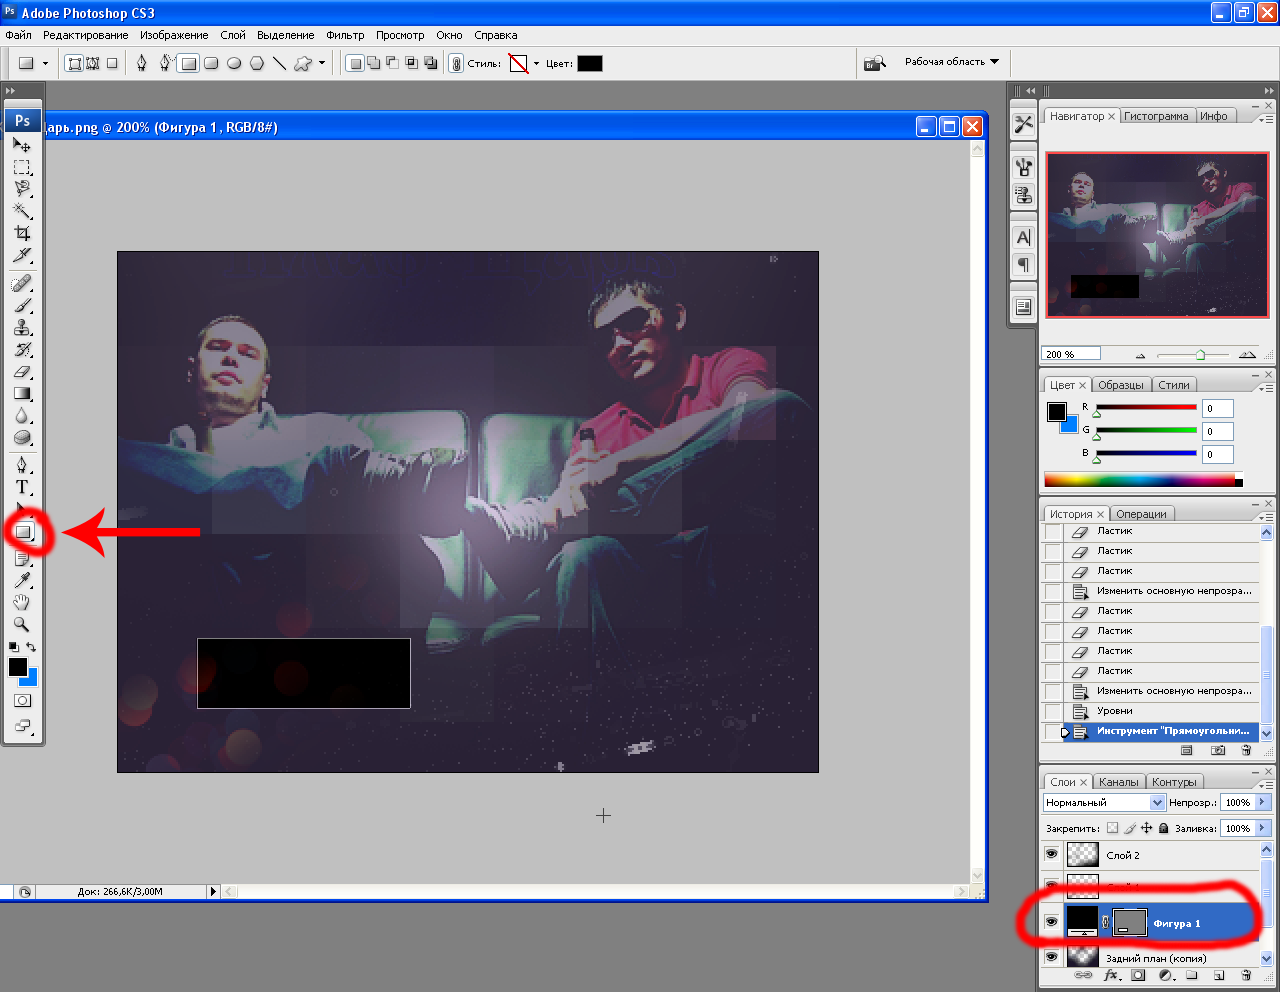This screenshot has height=992, width=1280.
Task: Select the Zoom magnifier tool
Action: (22, 624)
